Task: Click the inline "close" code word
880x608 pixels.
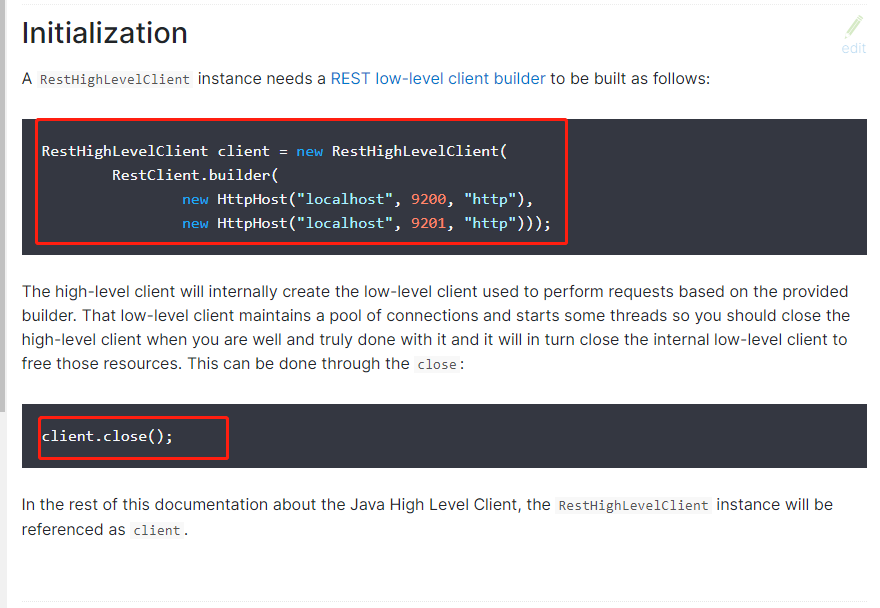Action: pyautogui.click(x=436, y=365)
